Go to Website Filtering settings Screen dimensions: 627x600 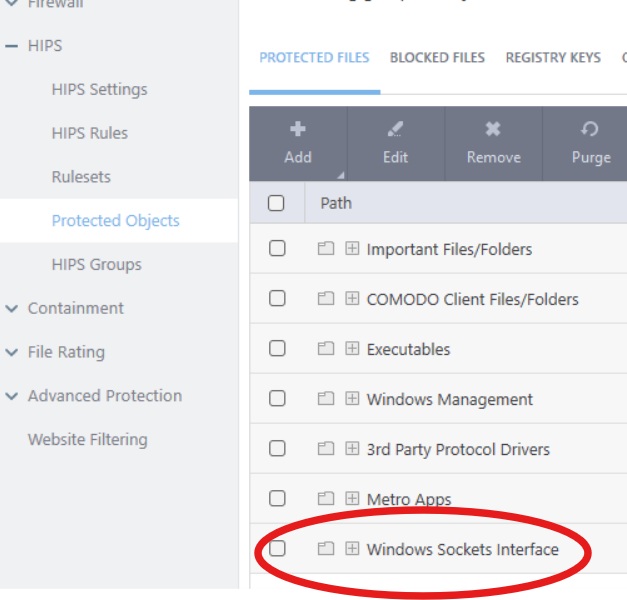click(x=87, y=439)
